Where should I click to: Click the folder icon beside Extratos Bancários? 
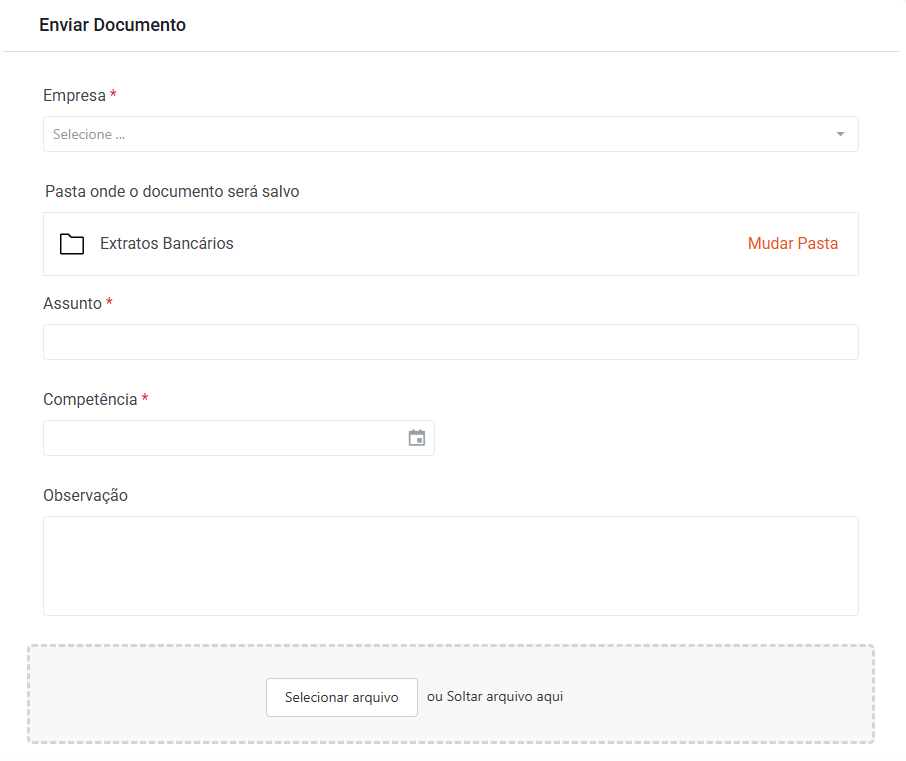point(72,244)
